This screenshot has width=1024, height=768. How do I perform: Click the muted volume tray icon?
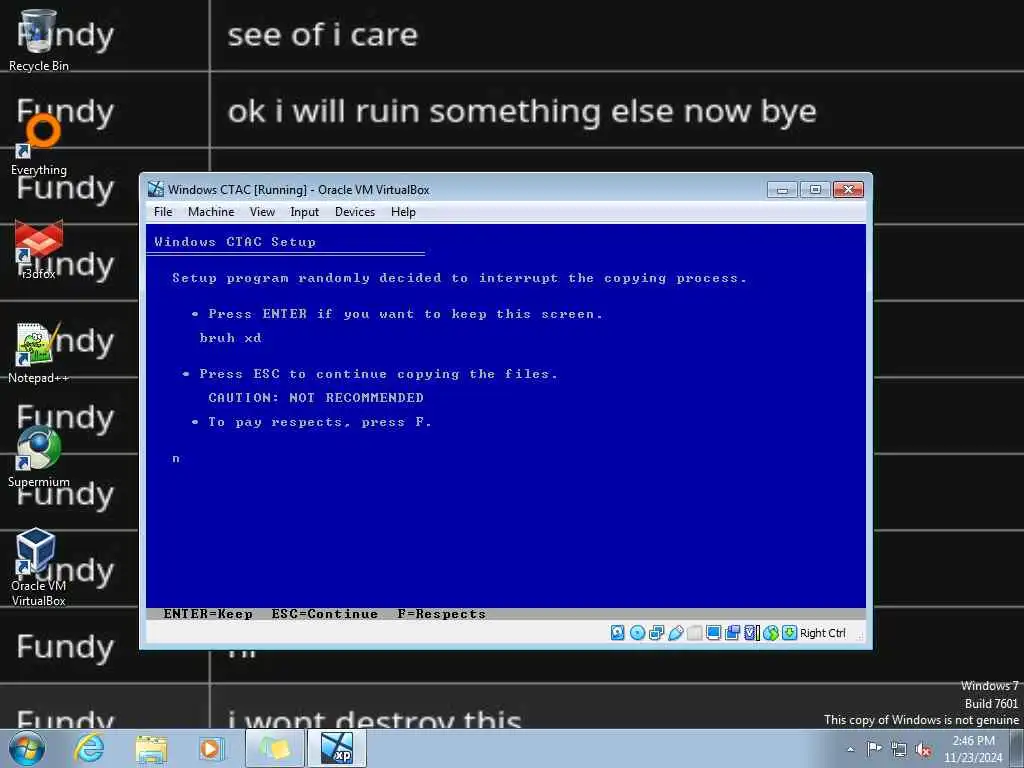click(923, 749)
